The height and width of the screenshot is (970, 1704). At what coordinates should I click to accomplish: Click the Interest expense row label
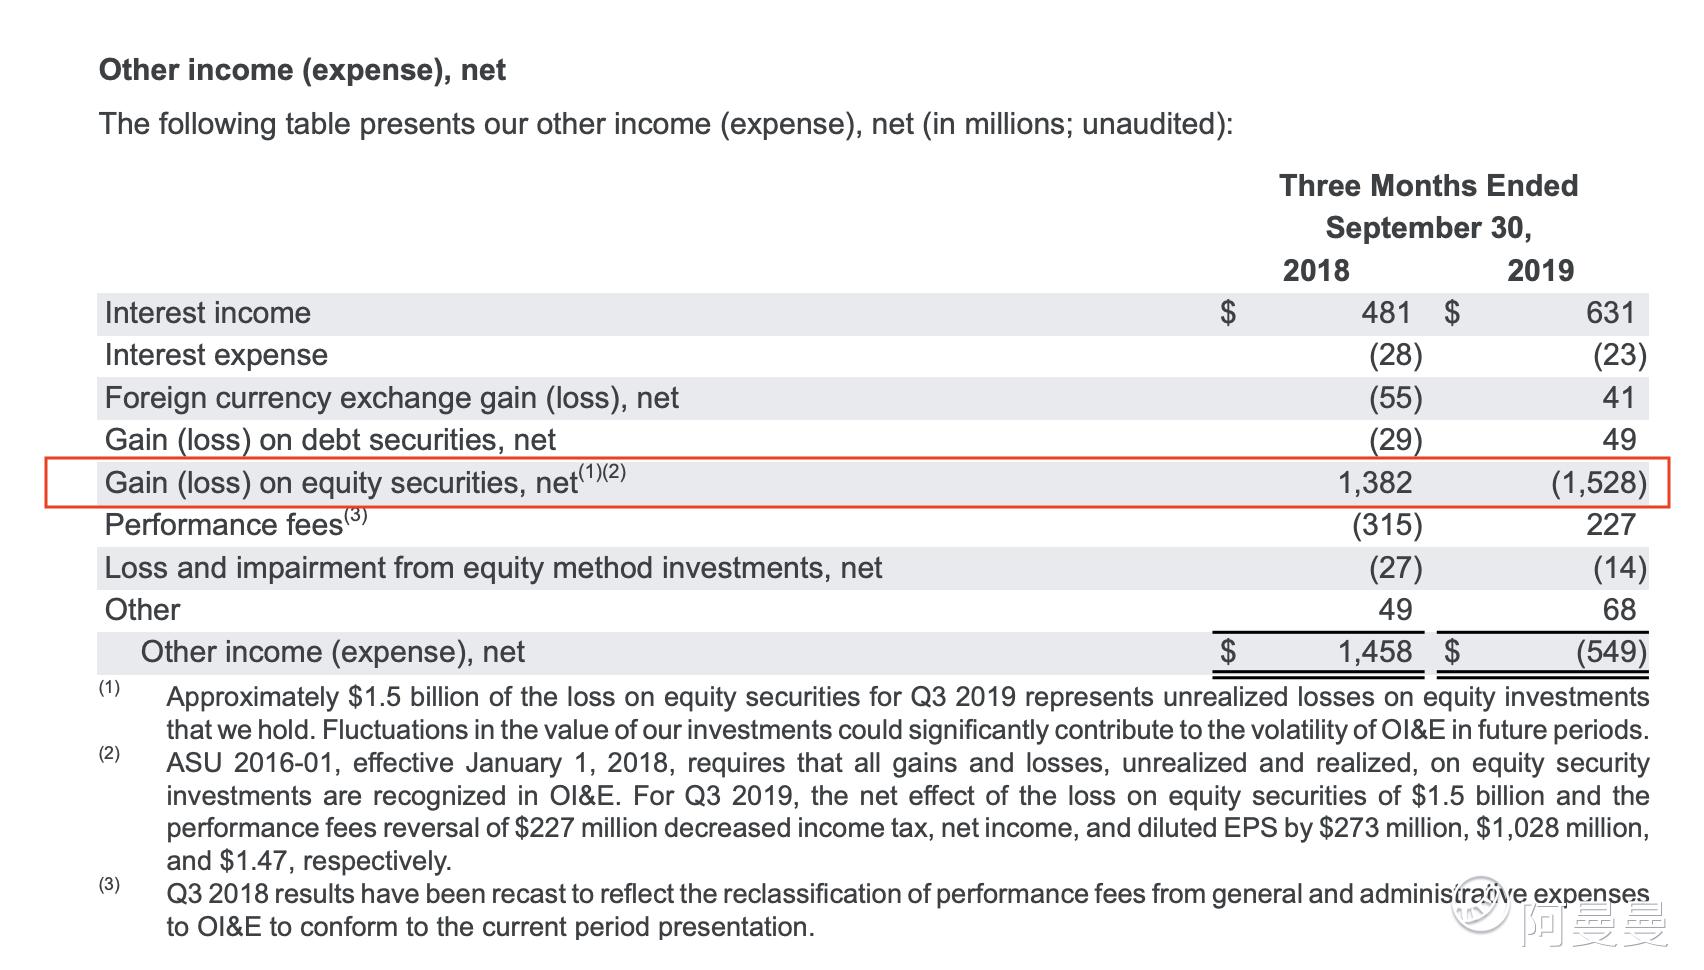[216, 355]
